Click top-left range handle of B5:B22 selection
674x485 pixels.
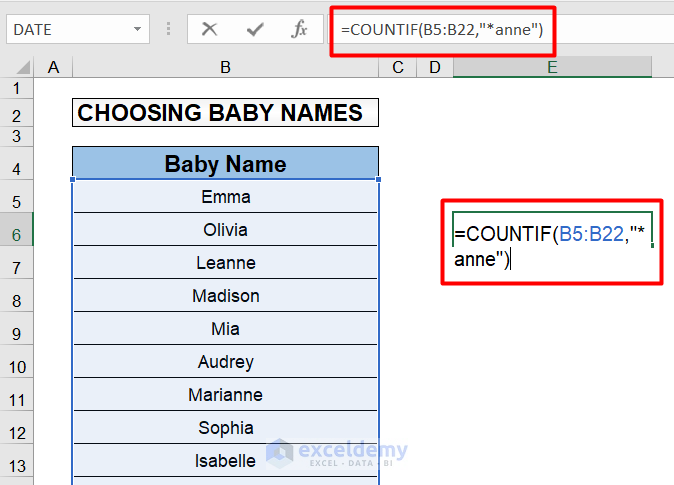coord(73,179)
